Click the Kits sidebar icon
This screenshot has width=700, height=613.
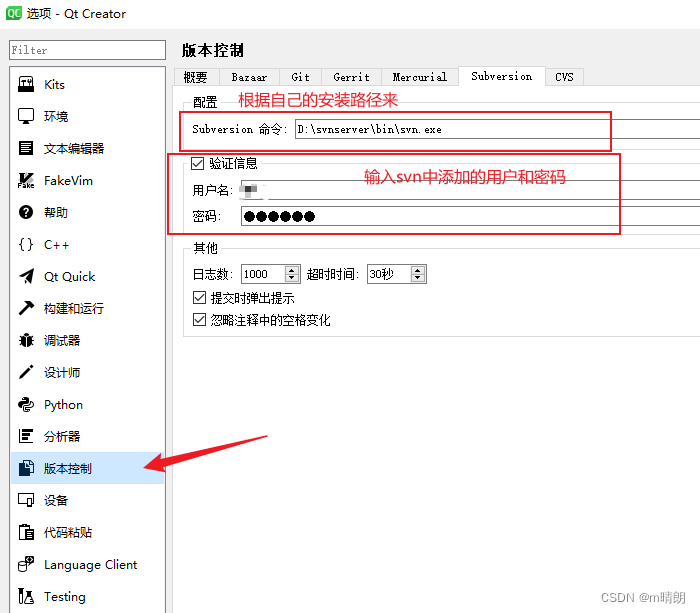pos(26,84)
